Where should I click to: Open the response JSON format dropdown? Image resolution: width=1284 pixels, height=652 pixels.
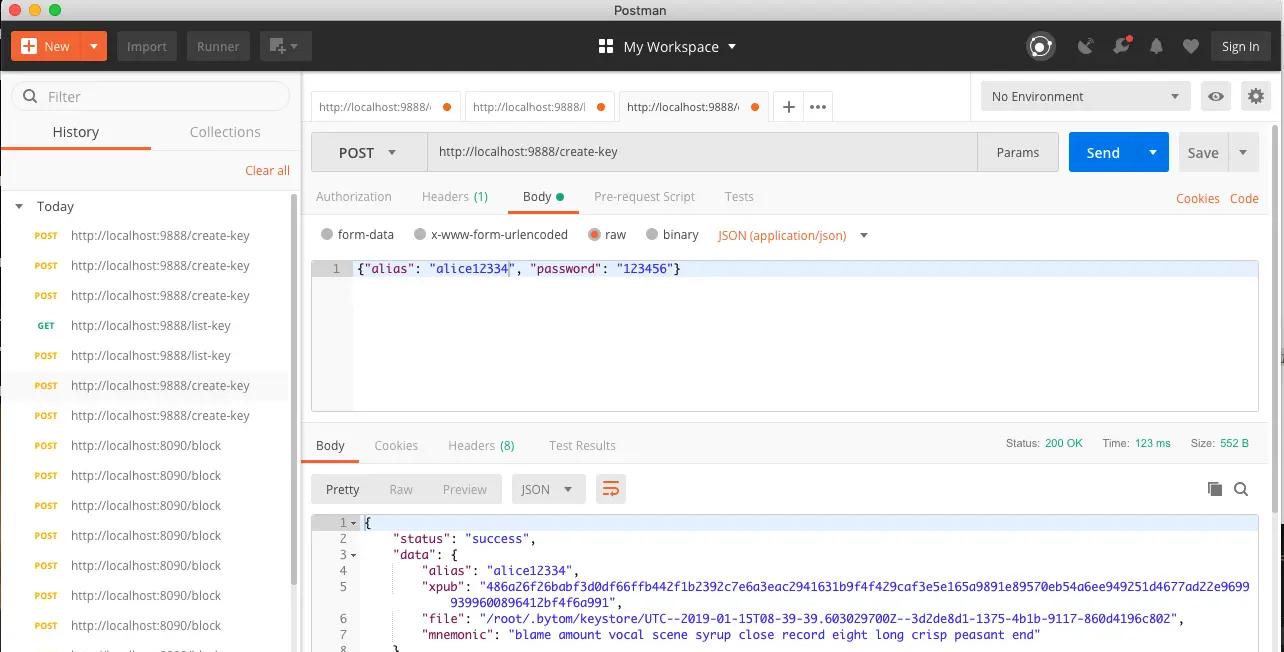coord(548,489)
